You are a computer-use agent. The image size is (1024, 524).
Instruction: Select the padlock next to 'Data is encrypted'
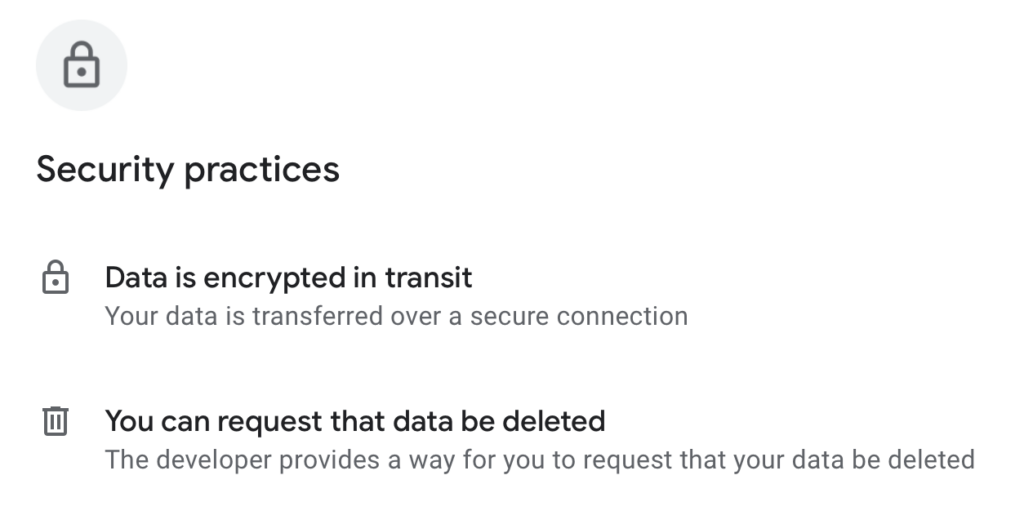(54, 277)
